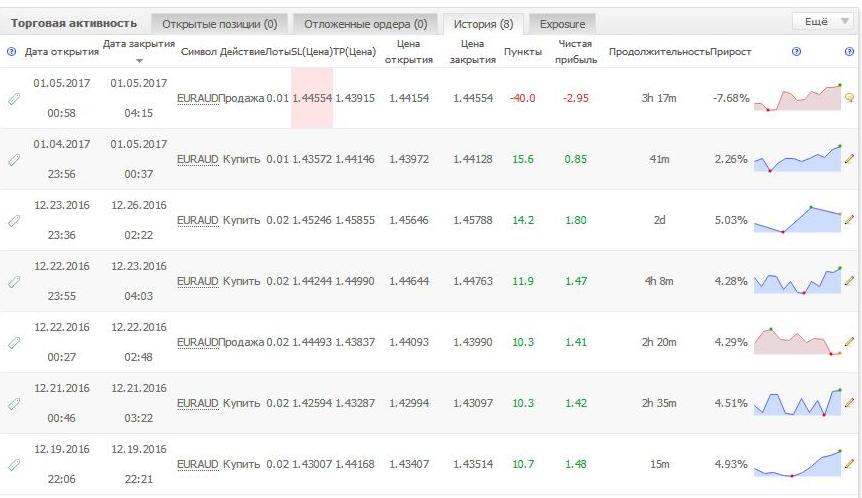
Task: Click sparkline chart of 4.51% trade
Action: point(798,403)
